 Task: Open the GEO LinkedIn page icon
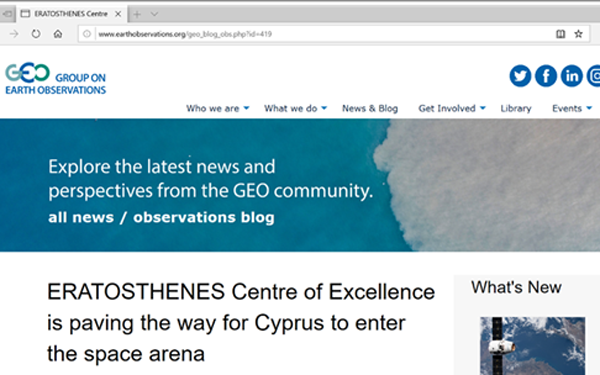(572, 76)
